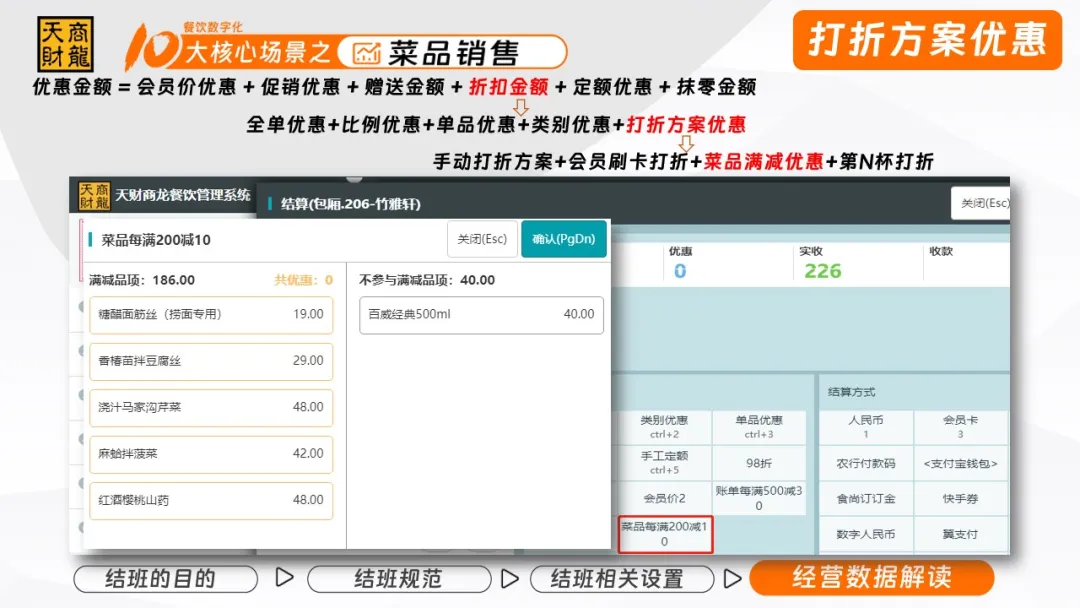Choose 类别优惠 discount type
The width and height of the screenshot is (1080, 608).
(x=664, y=427)
